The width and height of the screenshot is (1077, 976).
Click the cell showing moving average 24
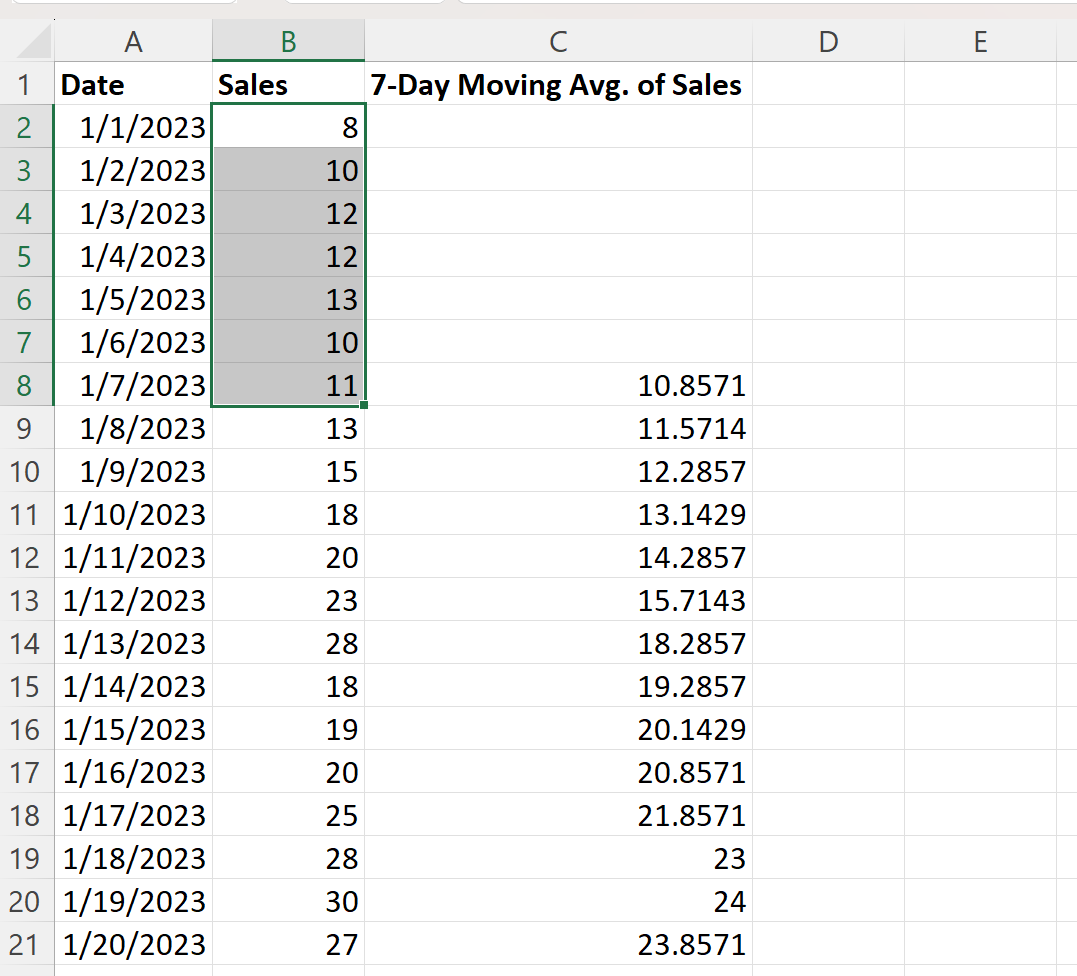pyautogui.click(x=558, y=901)
